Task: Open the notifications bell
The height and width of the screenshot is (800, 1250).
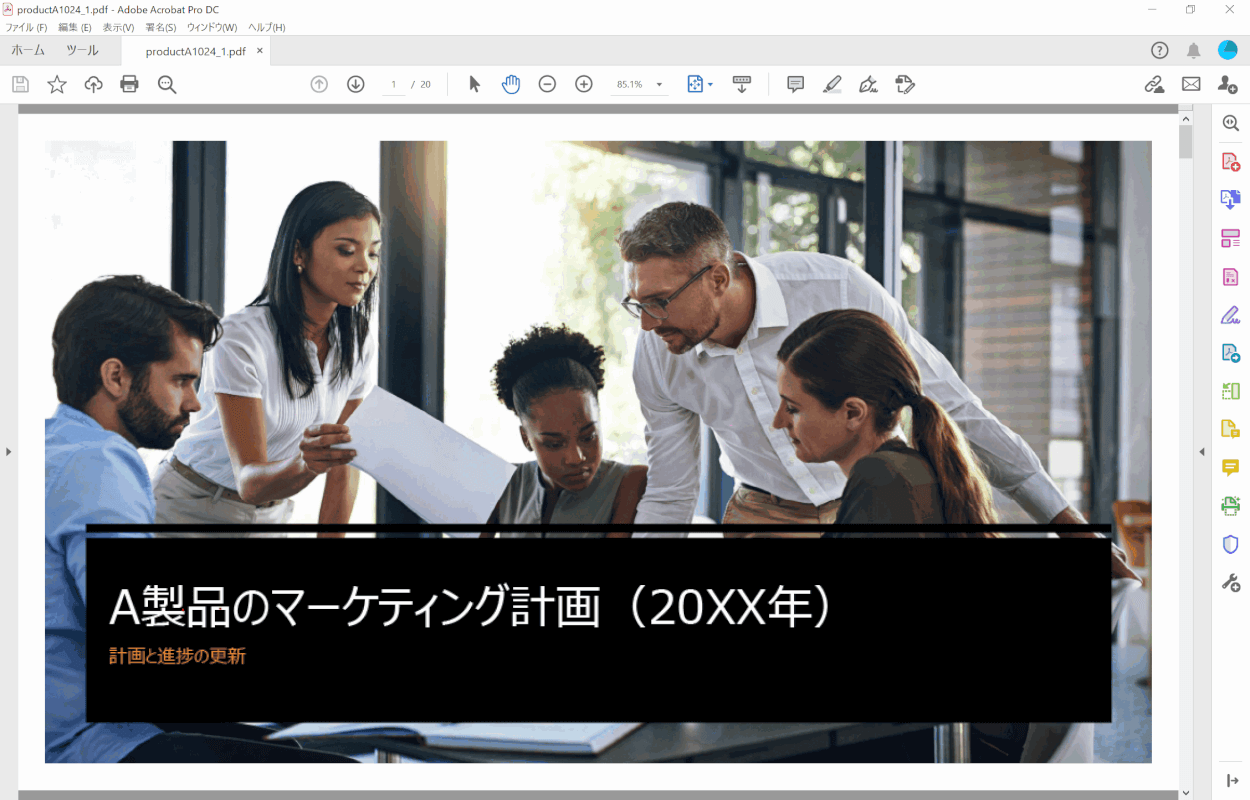Action: pos(1193,51)
